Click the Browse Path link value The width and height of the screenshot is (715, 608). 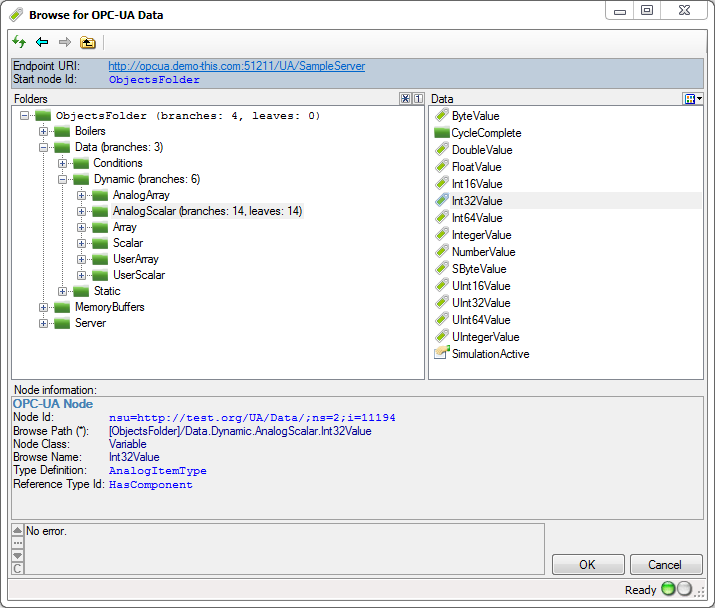tap(240, 431)
